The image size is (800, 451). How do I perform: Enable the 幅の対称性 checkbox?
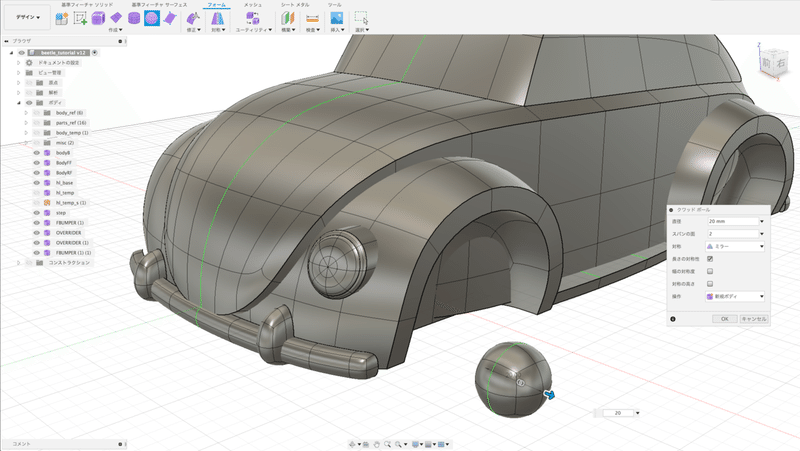[710, 271]
